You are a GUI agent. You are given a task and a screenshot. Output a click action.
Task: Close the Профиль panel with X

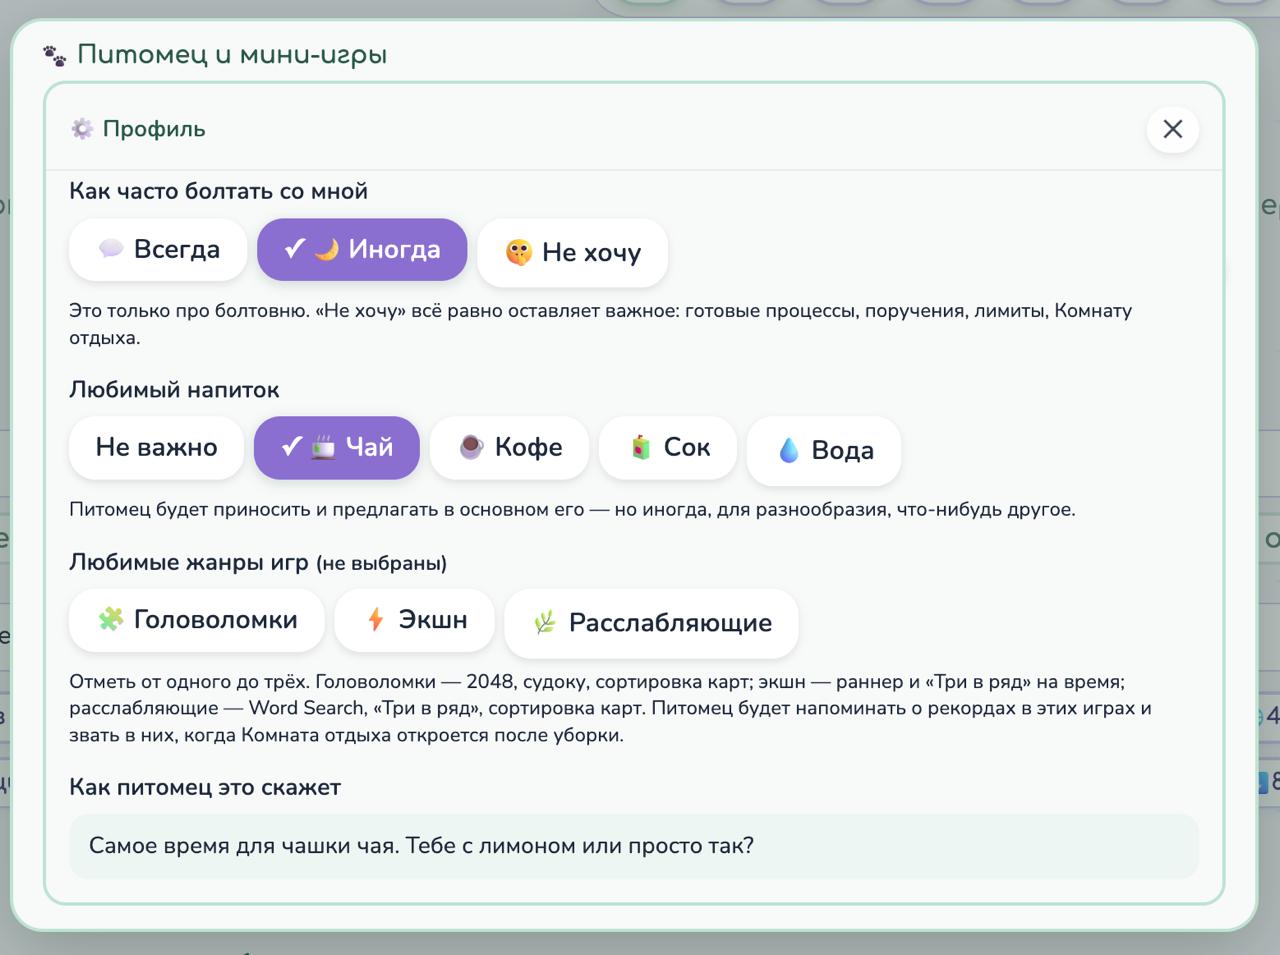point(1173,129)
